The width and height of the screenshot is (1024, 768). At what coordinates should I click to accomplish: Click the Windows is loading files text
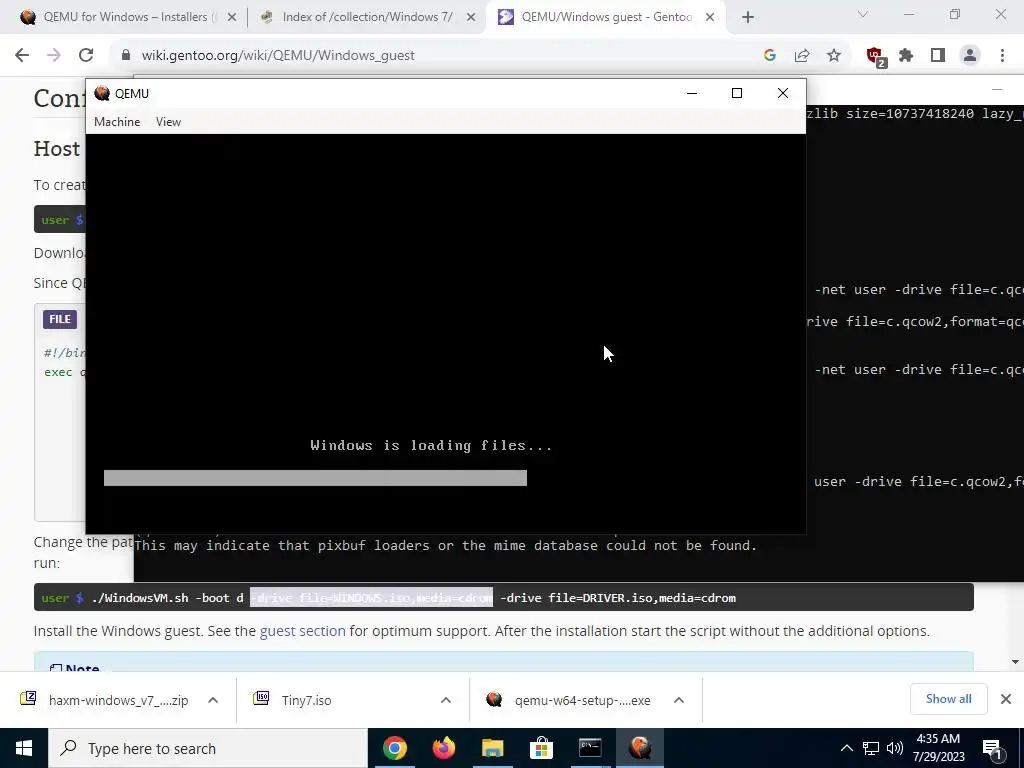(x=432, y=445)
